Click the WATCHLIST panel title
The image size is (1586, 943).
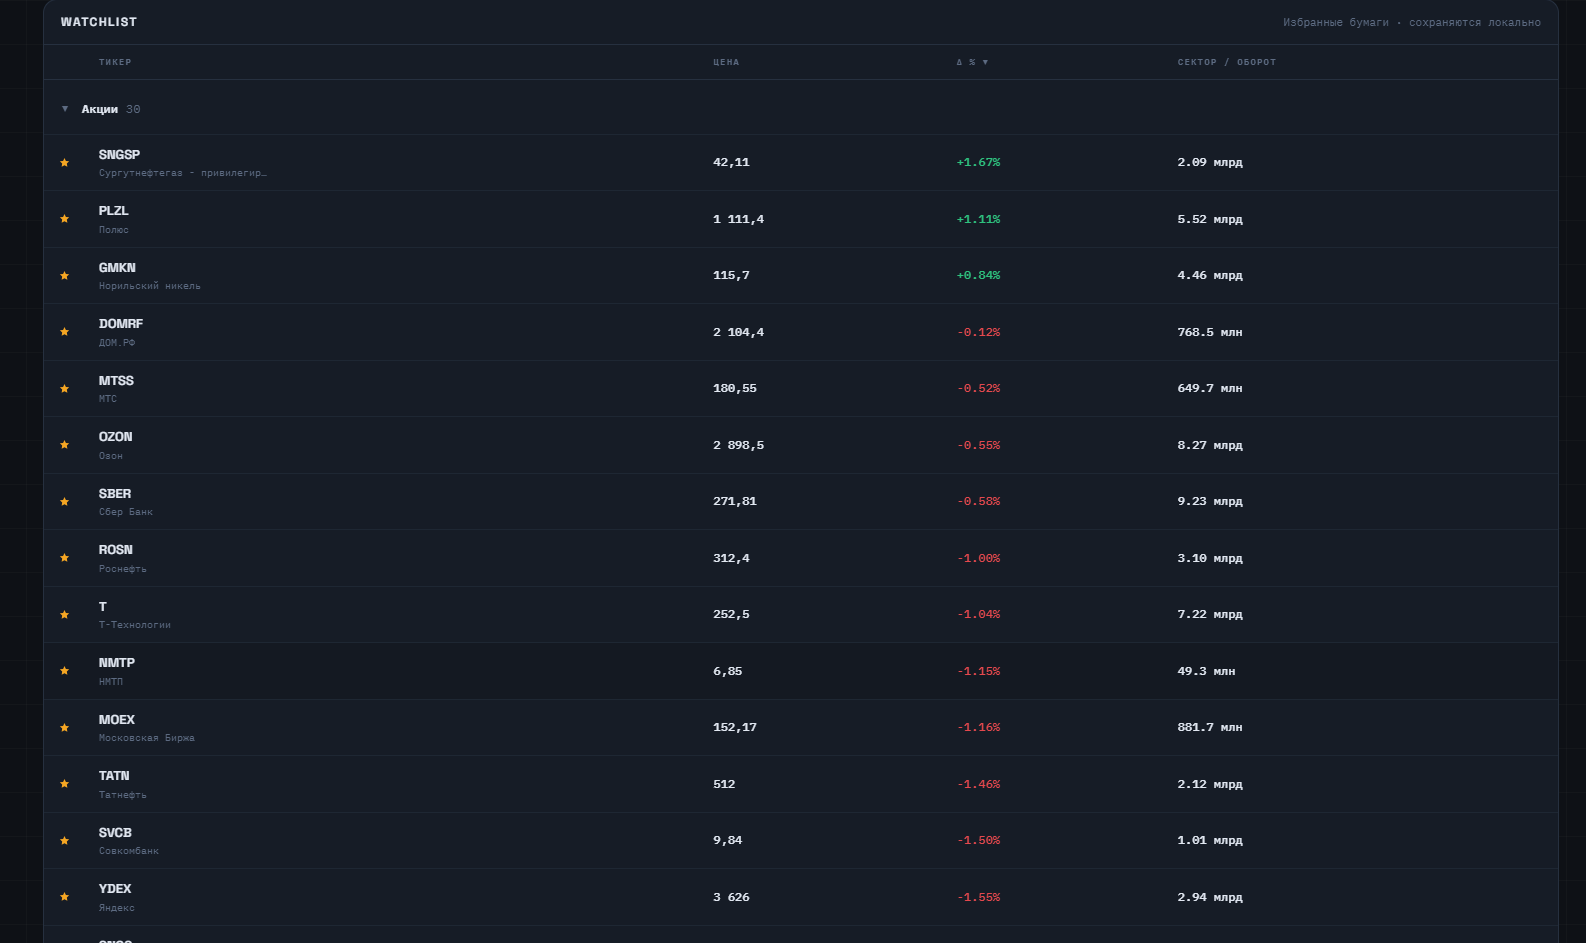(x=99, y=22)
